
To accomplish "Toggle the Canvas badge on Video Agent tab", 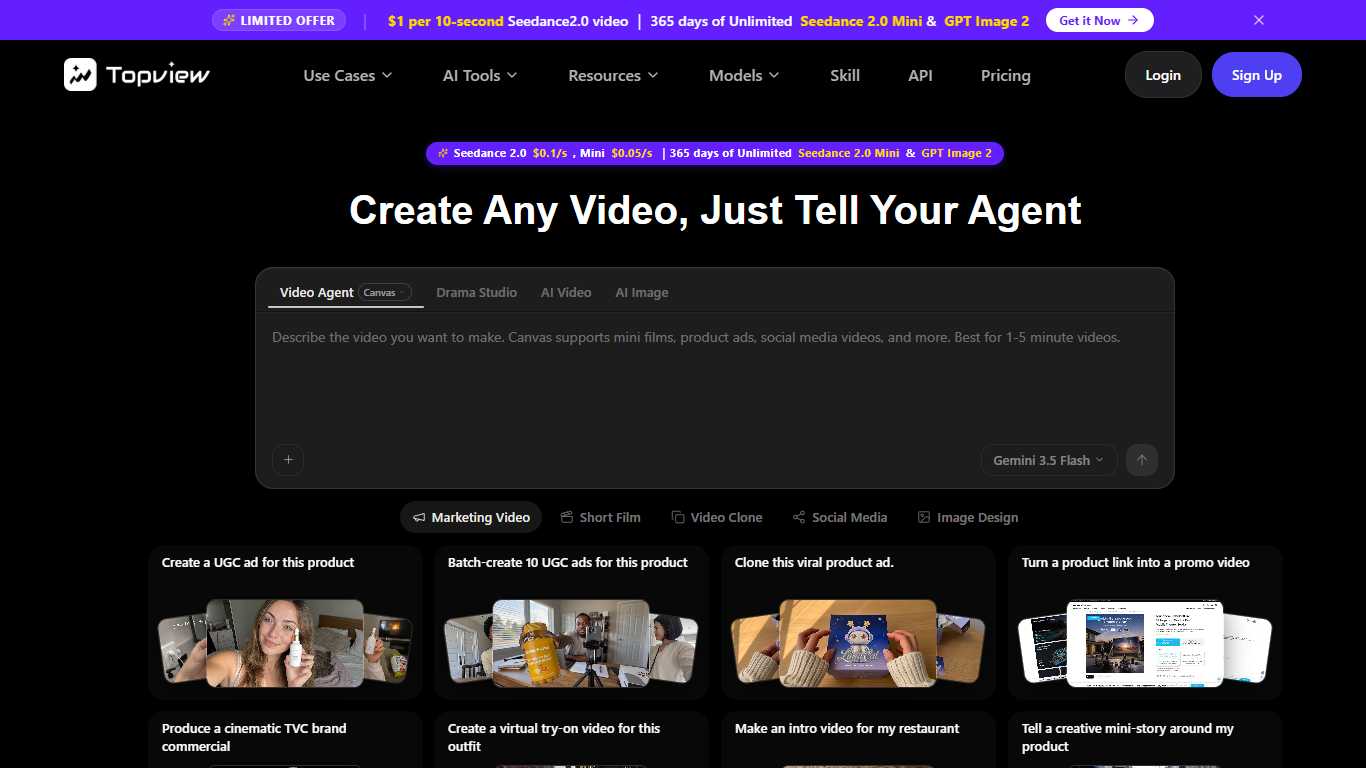I will pos(385,293).
